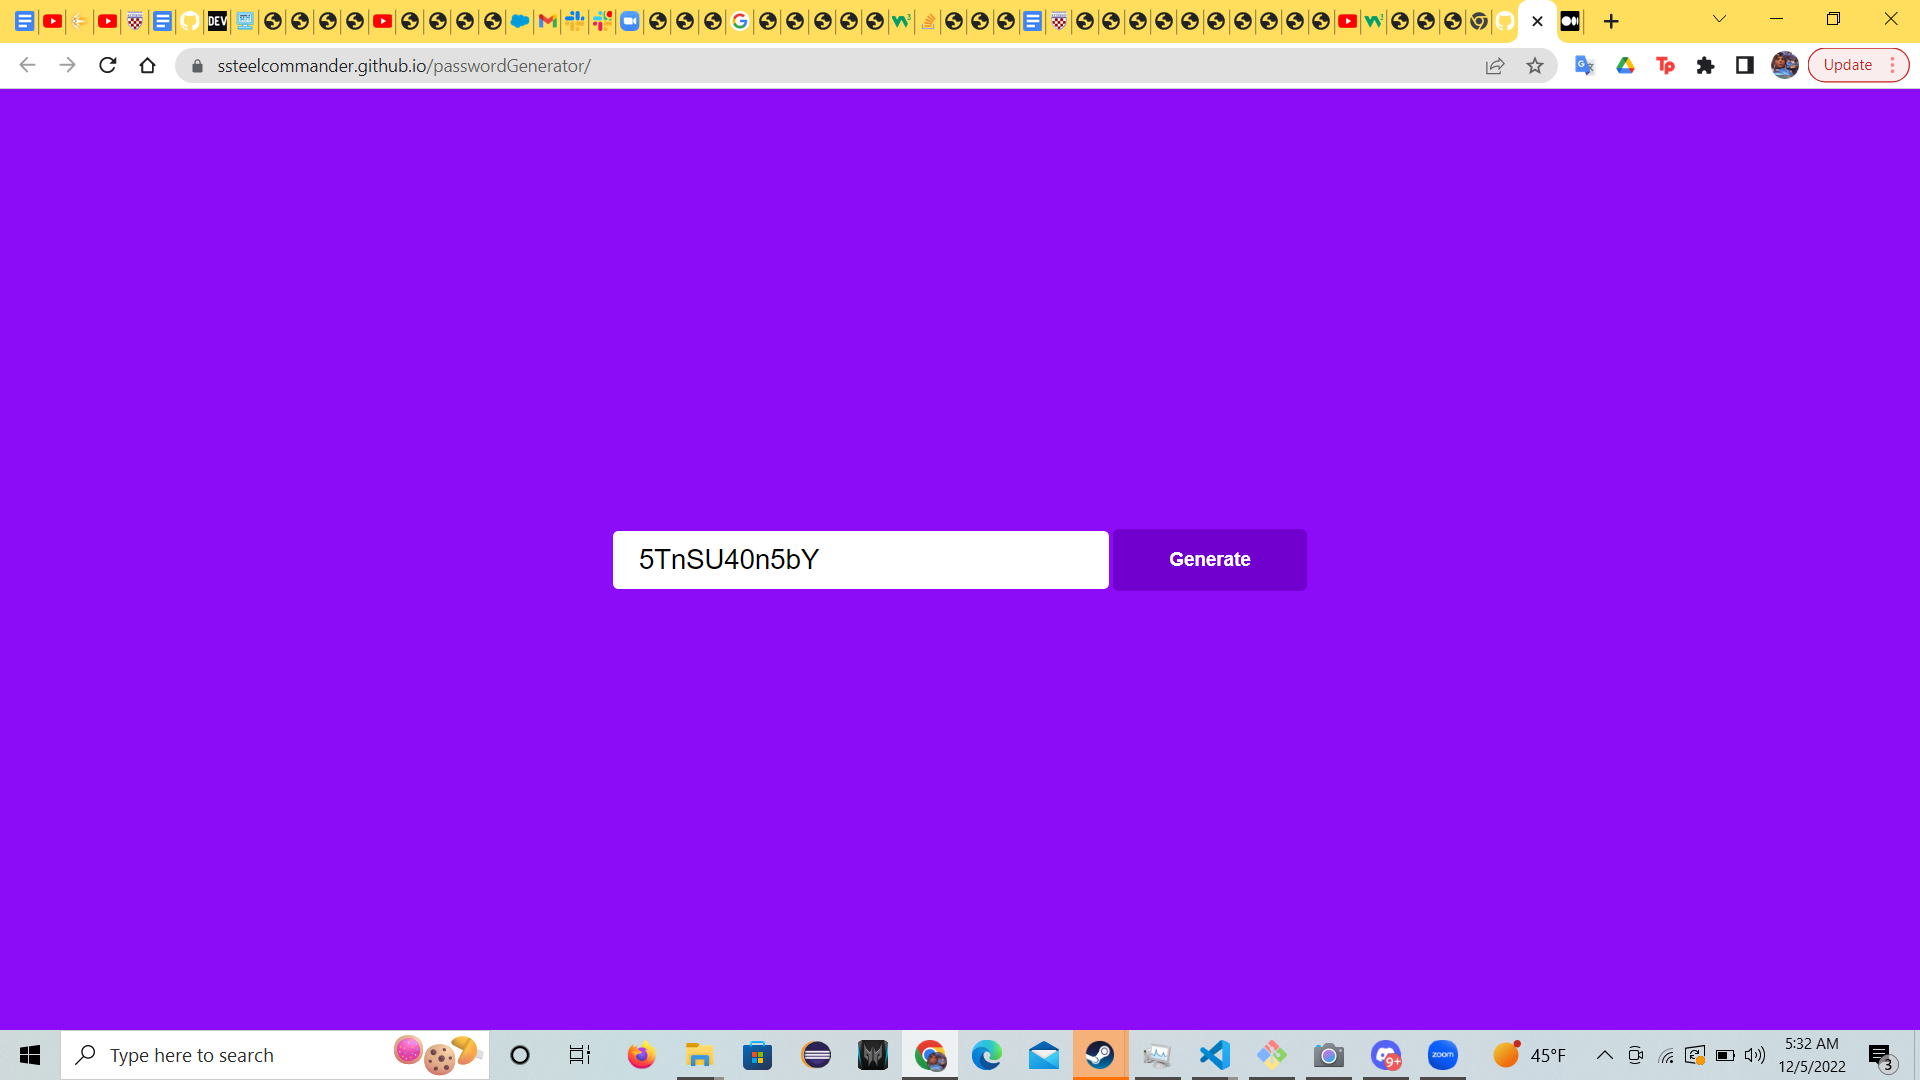Open the Salesforce cloud bookmark
Viewport: 1920px width, 1080px height.
[520, 21]
